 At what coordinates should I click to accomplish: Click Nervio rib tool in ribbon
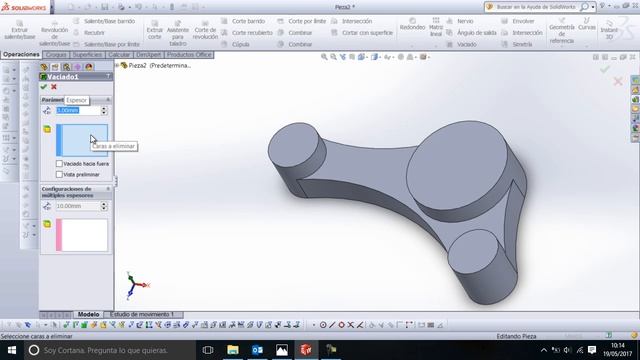click(460, 21)
